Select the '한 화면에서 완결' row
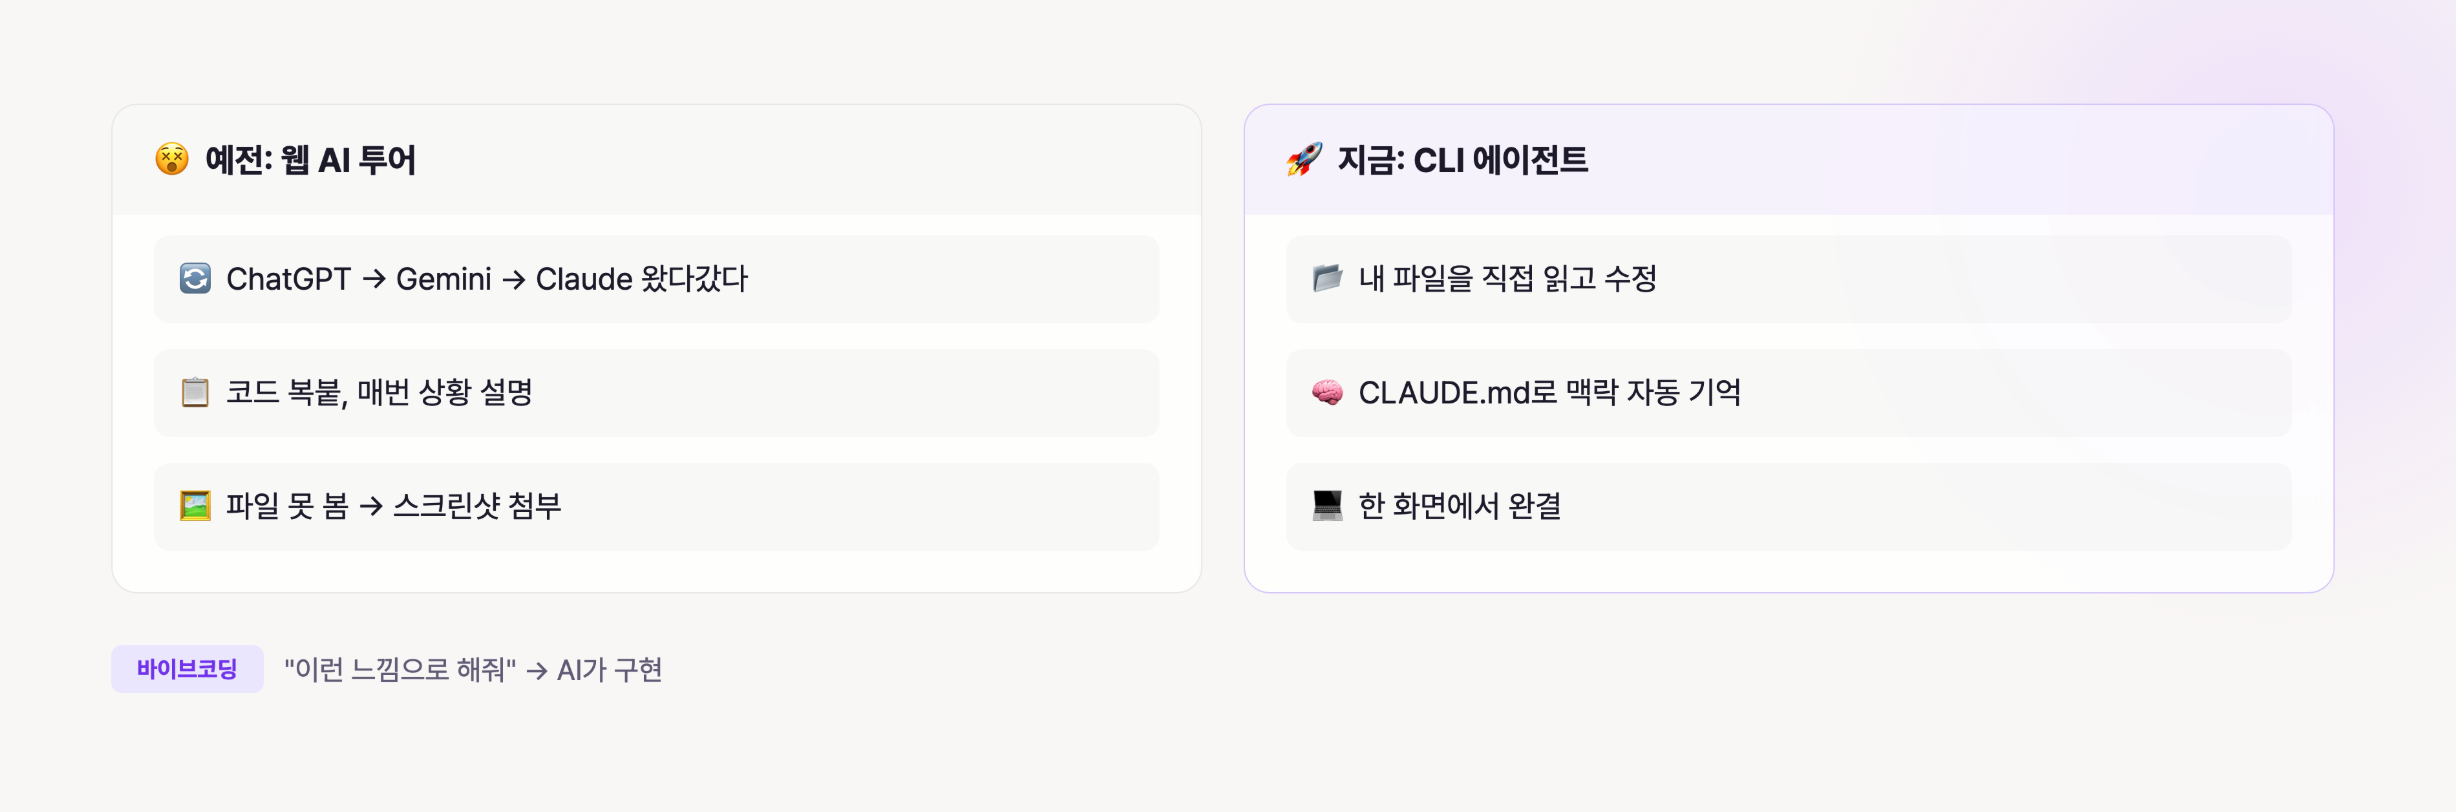The image size is (2456, 812). 1788,507
